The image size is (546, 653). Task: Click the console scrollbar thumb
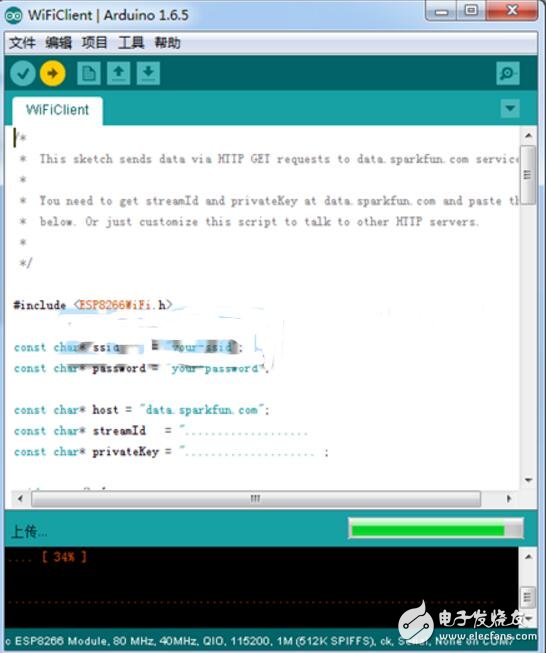[528, 597]
